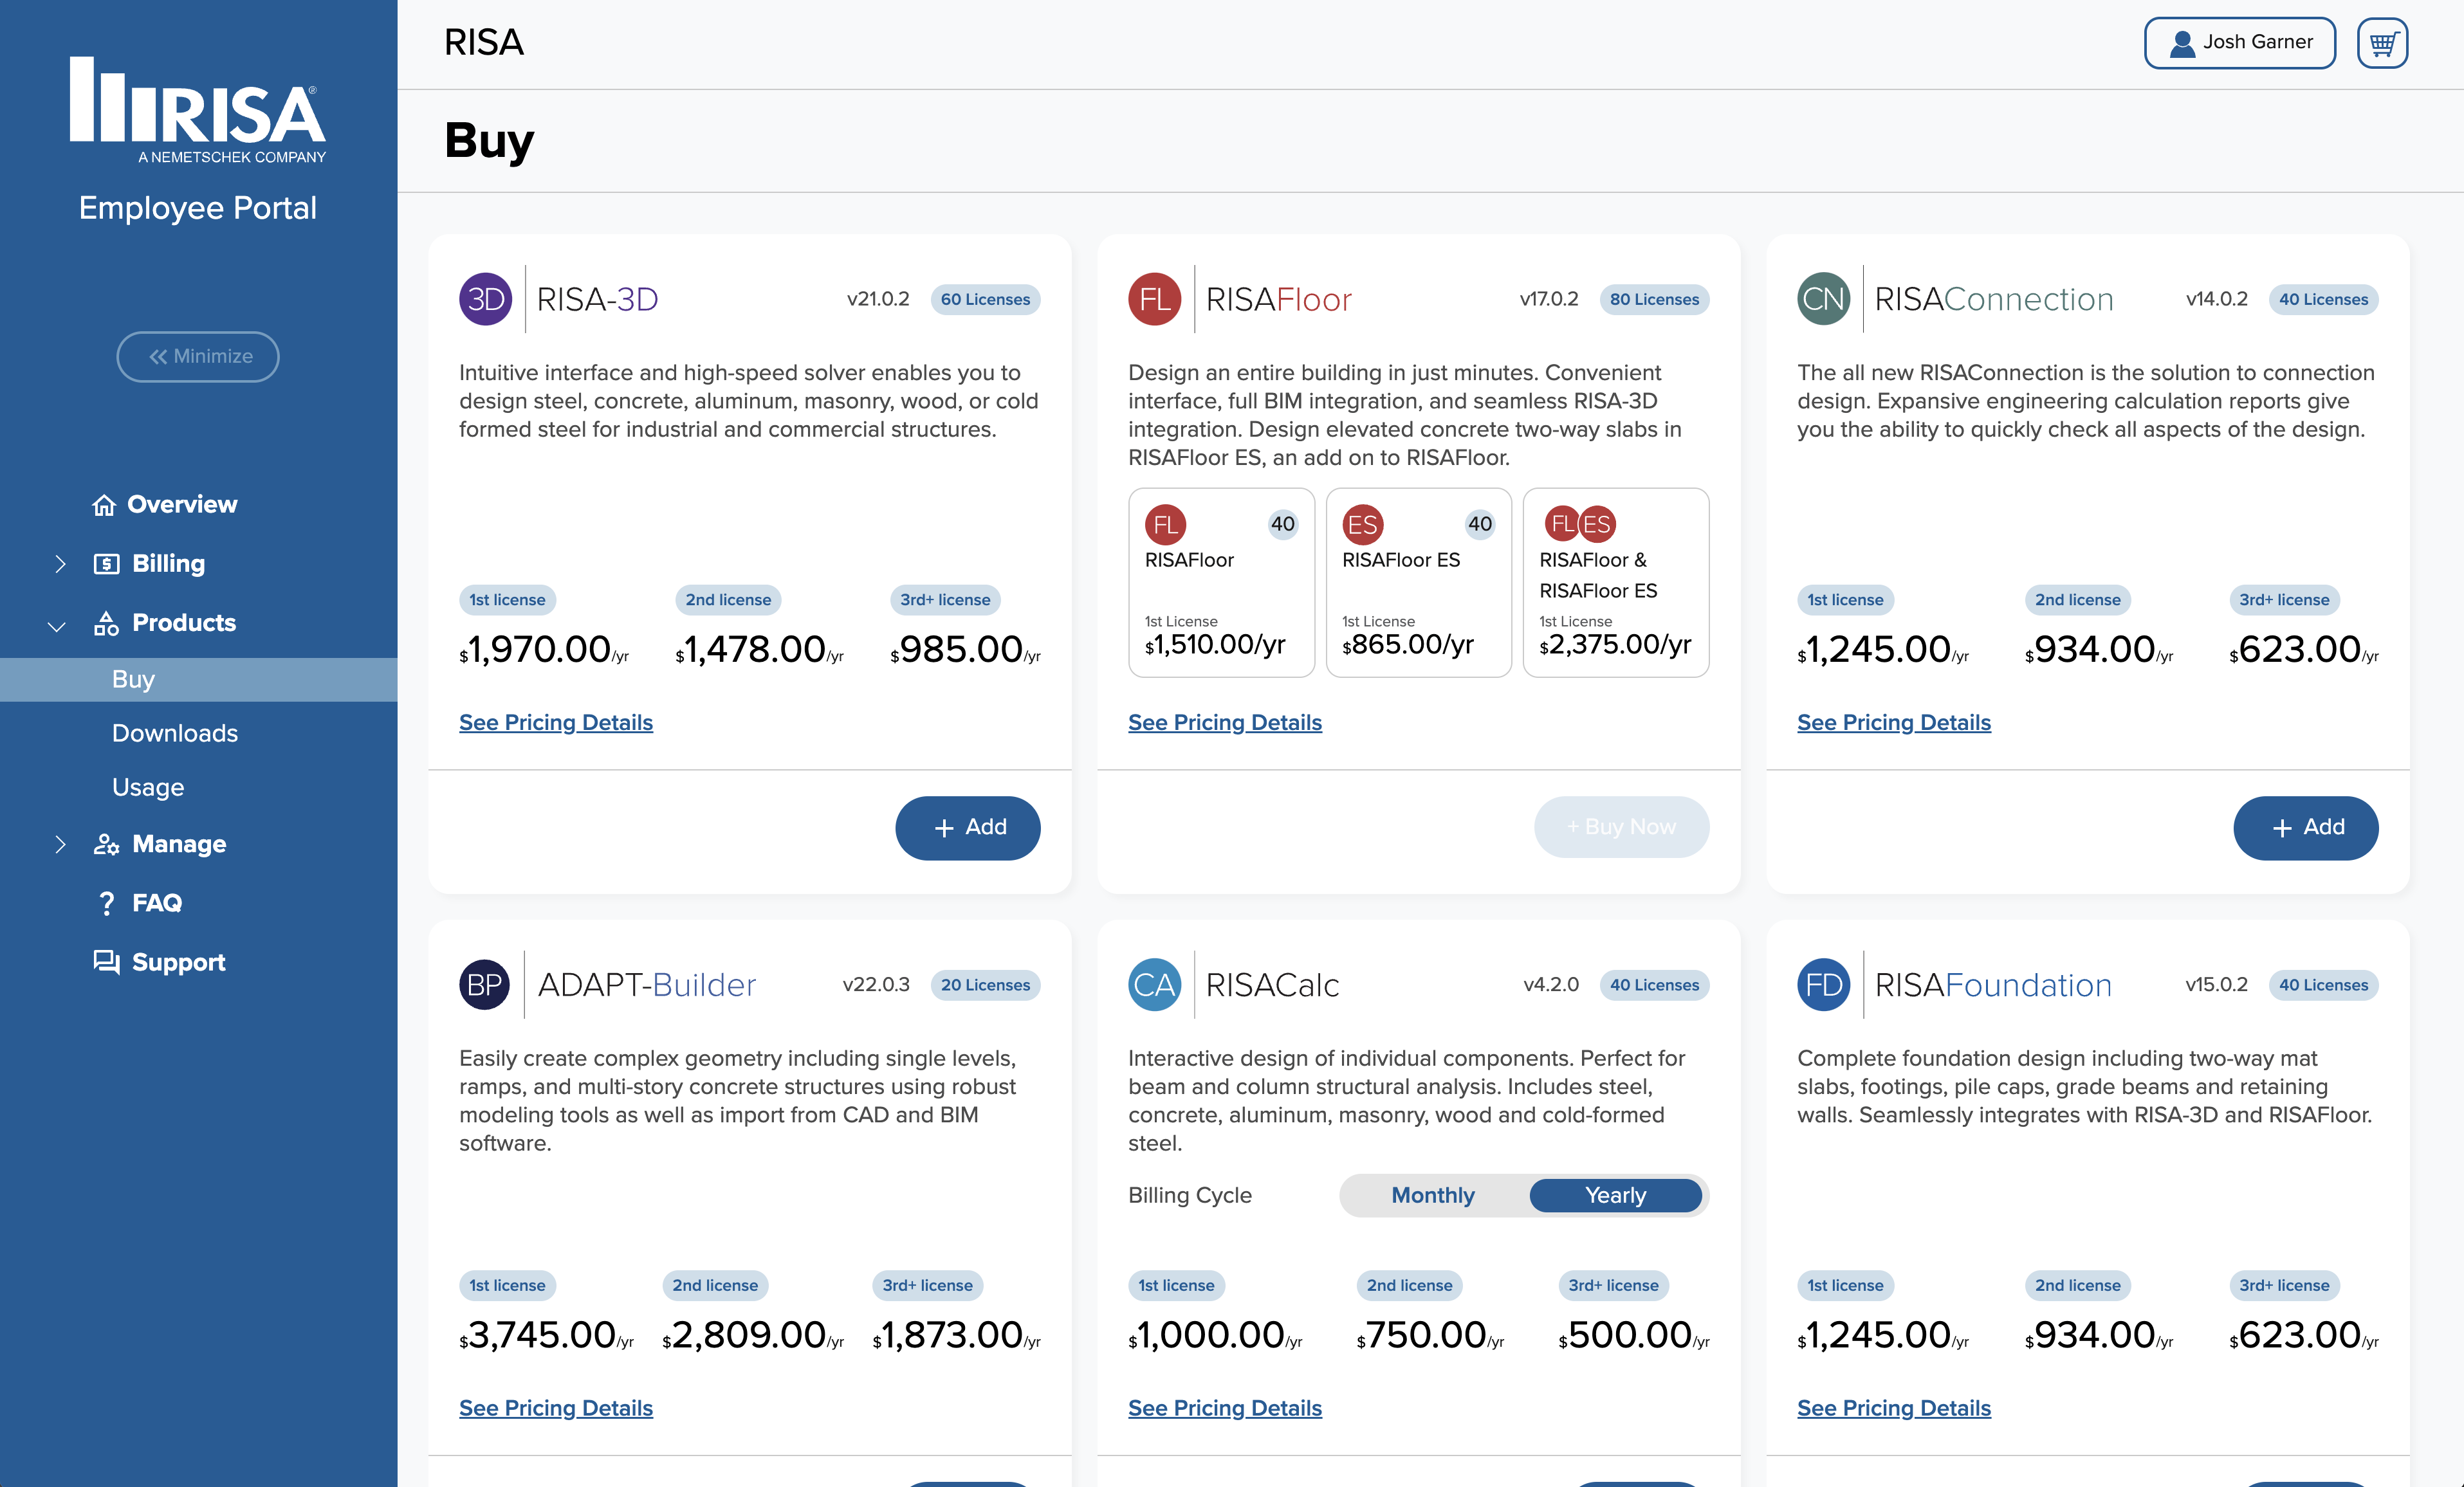Click the FAQ question mark icon
This screenshot has height=1487, width=2464.
click(106, 903)
